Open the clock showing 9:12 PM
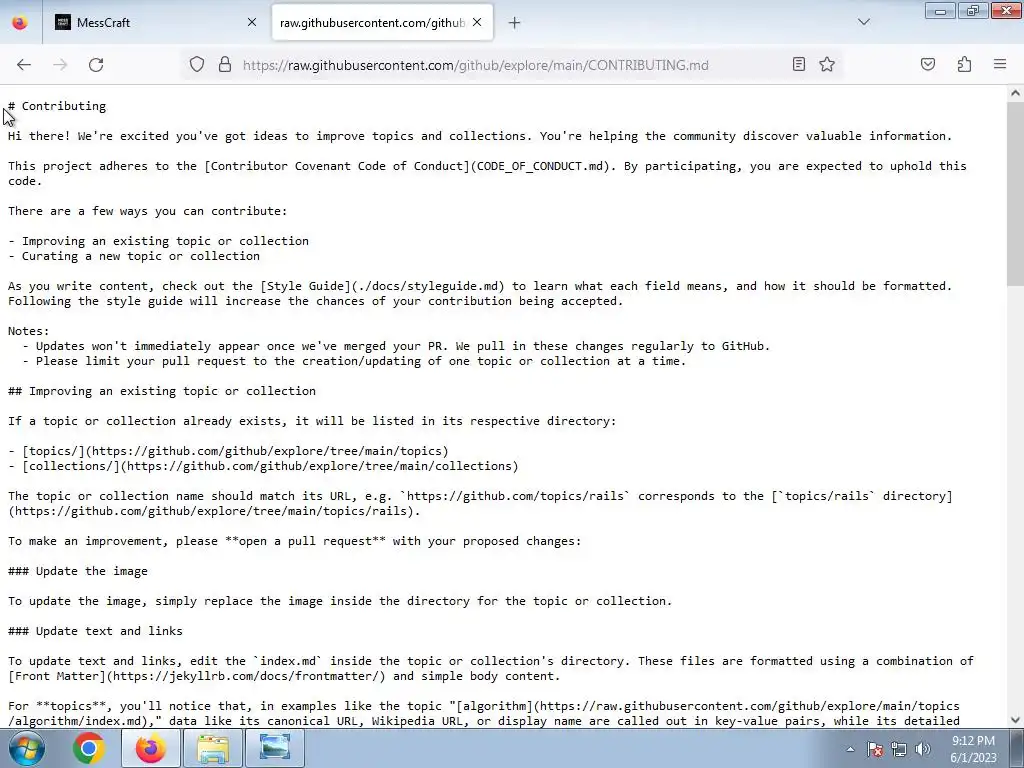1024x768 pixels. 974,749
